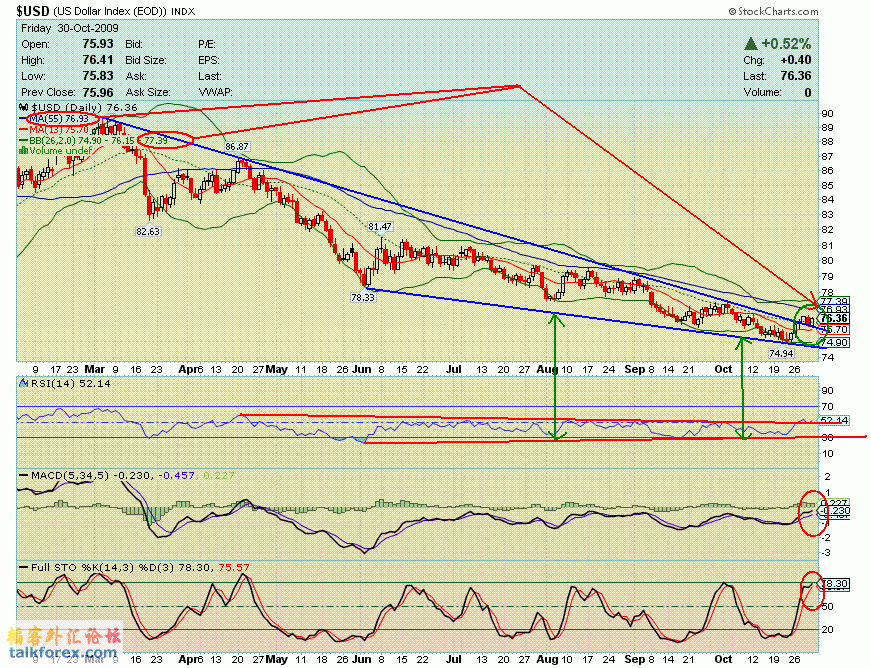Click the '+0.52%' percent change value
This screenshot has width=871, height=668.
click(x=786, y=43)
